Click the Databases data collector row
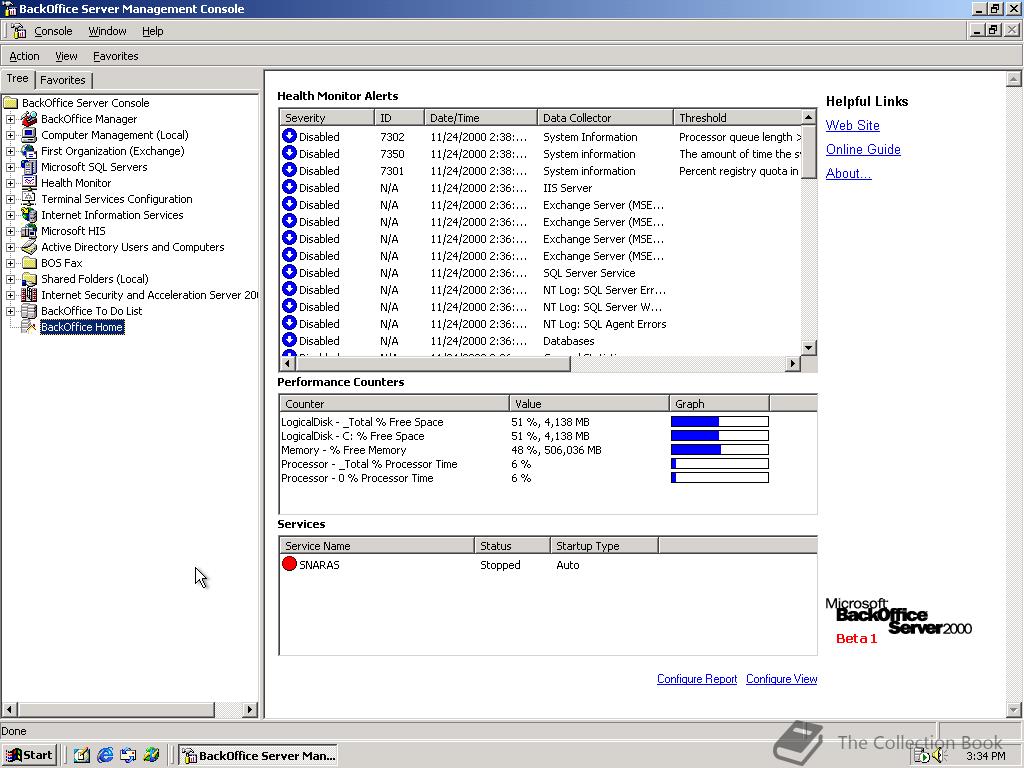This screenshot has width=1024, height=768. [540, 341]
